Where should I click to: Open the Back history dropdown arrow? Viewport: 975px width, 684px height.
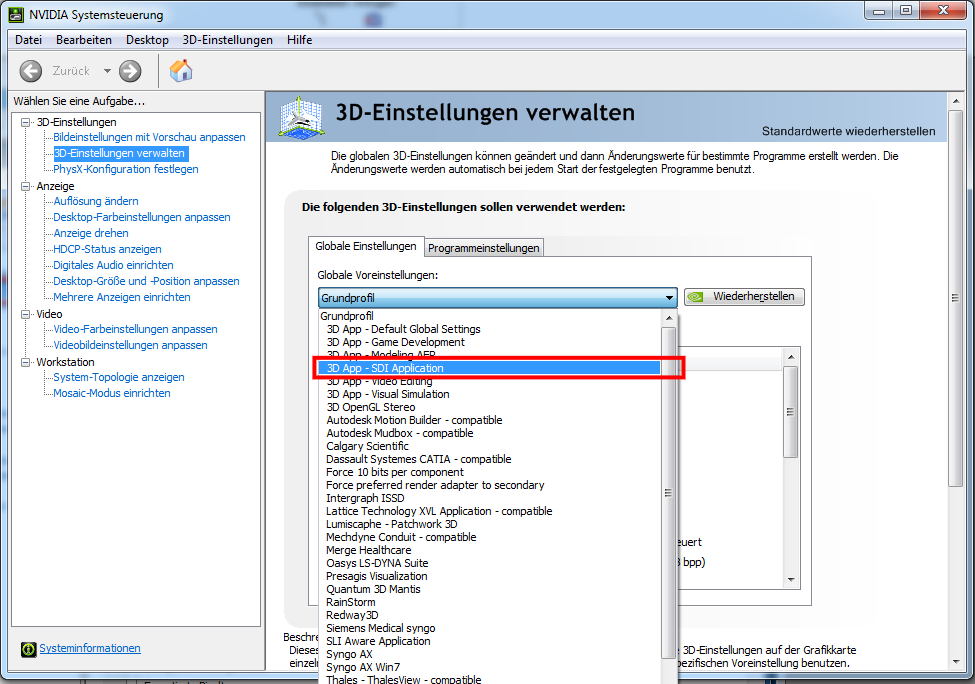[107, 71]
